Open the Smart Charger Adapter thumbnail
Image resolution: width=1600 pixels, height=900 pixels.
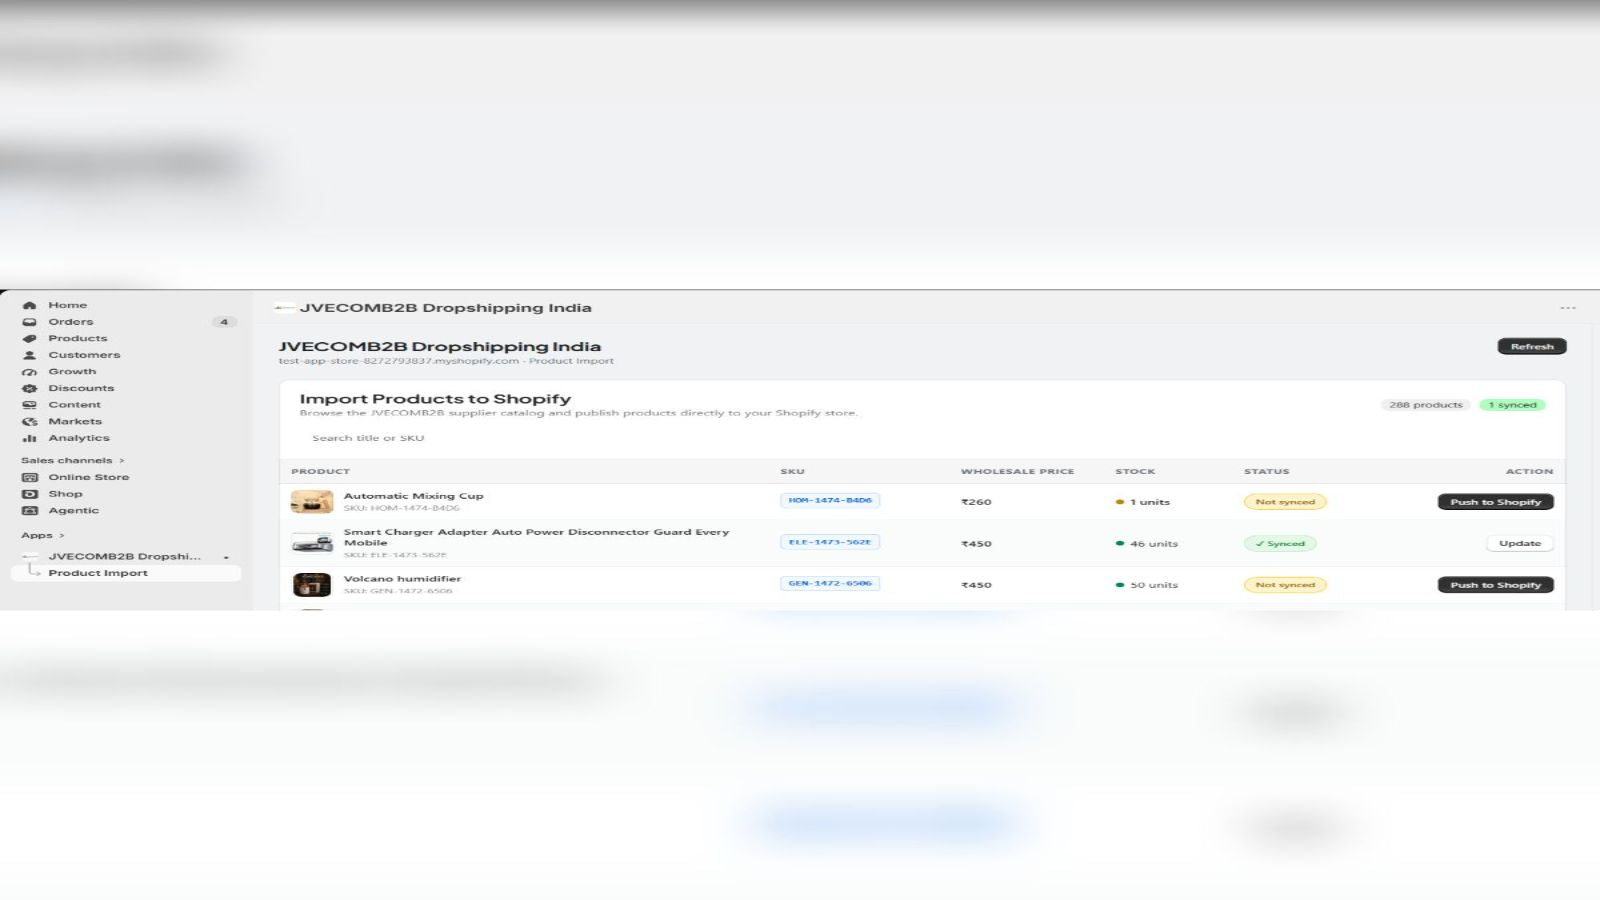click(x=312, y=543)
